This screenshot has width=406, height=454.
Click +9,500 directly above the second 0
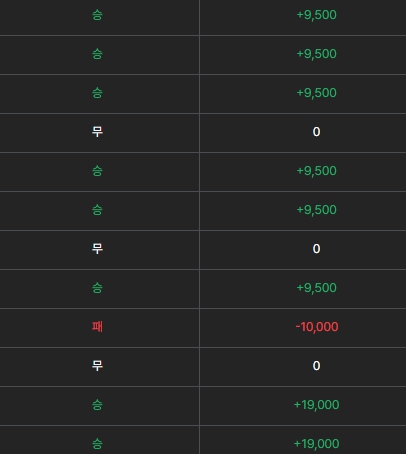click(x=317, y=210)
